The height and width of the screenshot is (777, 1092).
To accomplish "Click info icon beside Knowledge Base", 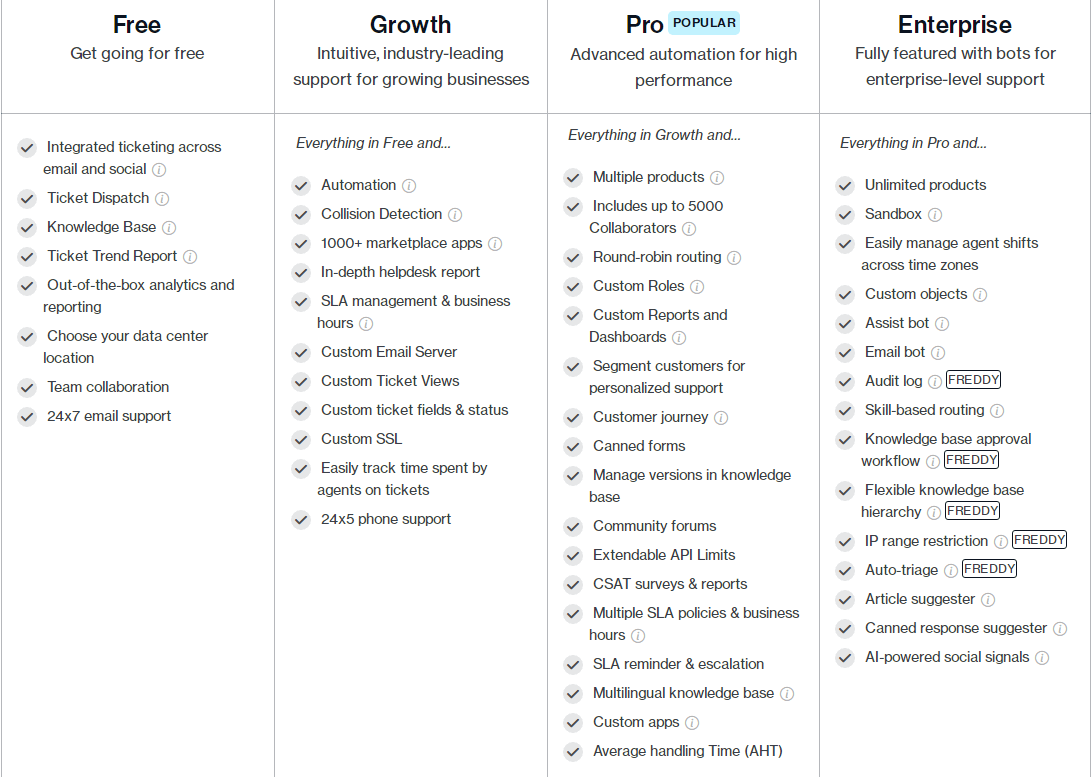I will click(169, 228).
